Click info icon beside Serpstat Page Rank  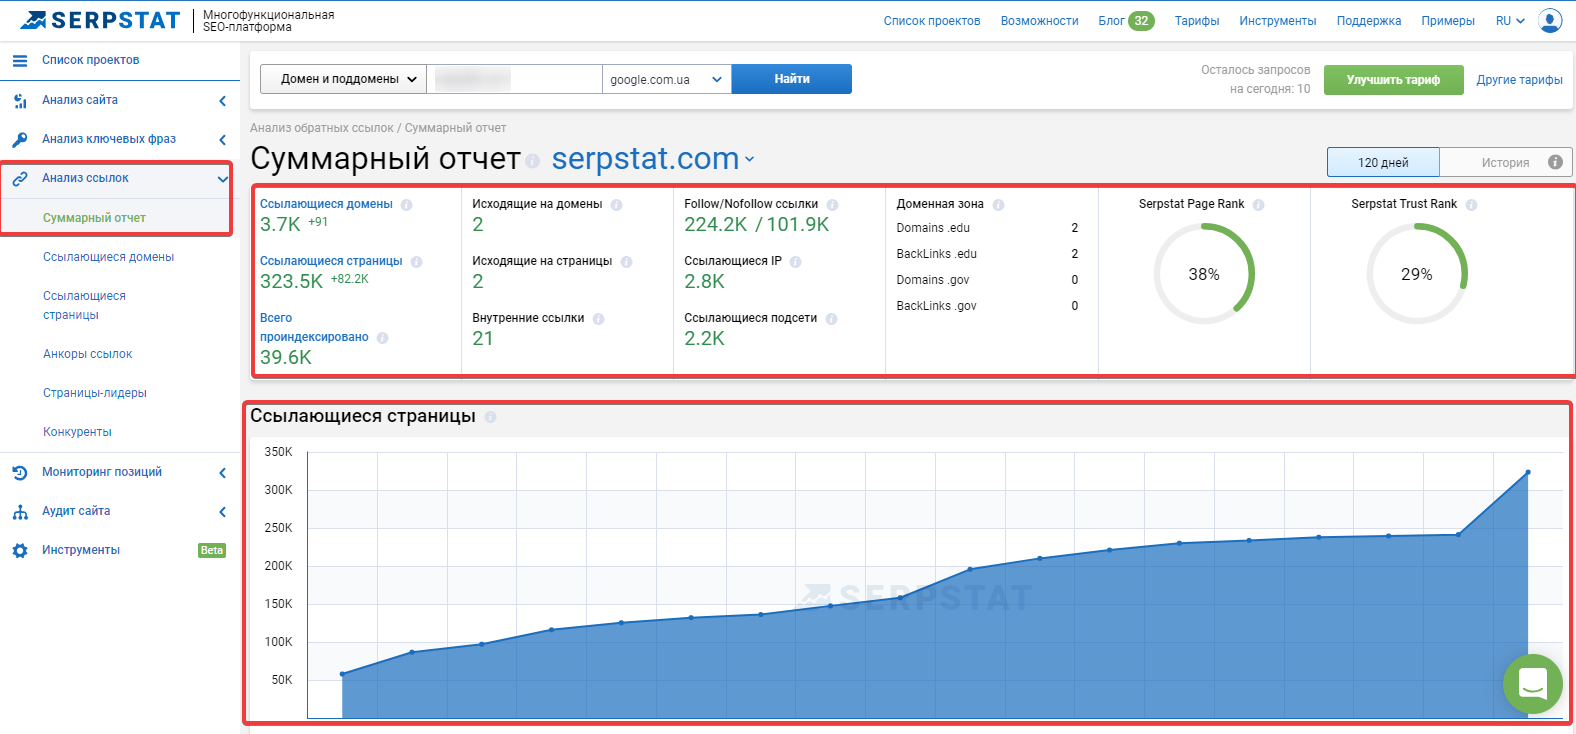tap(1258, 204)
